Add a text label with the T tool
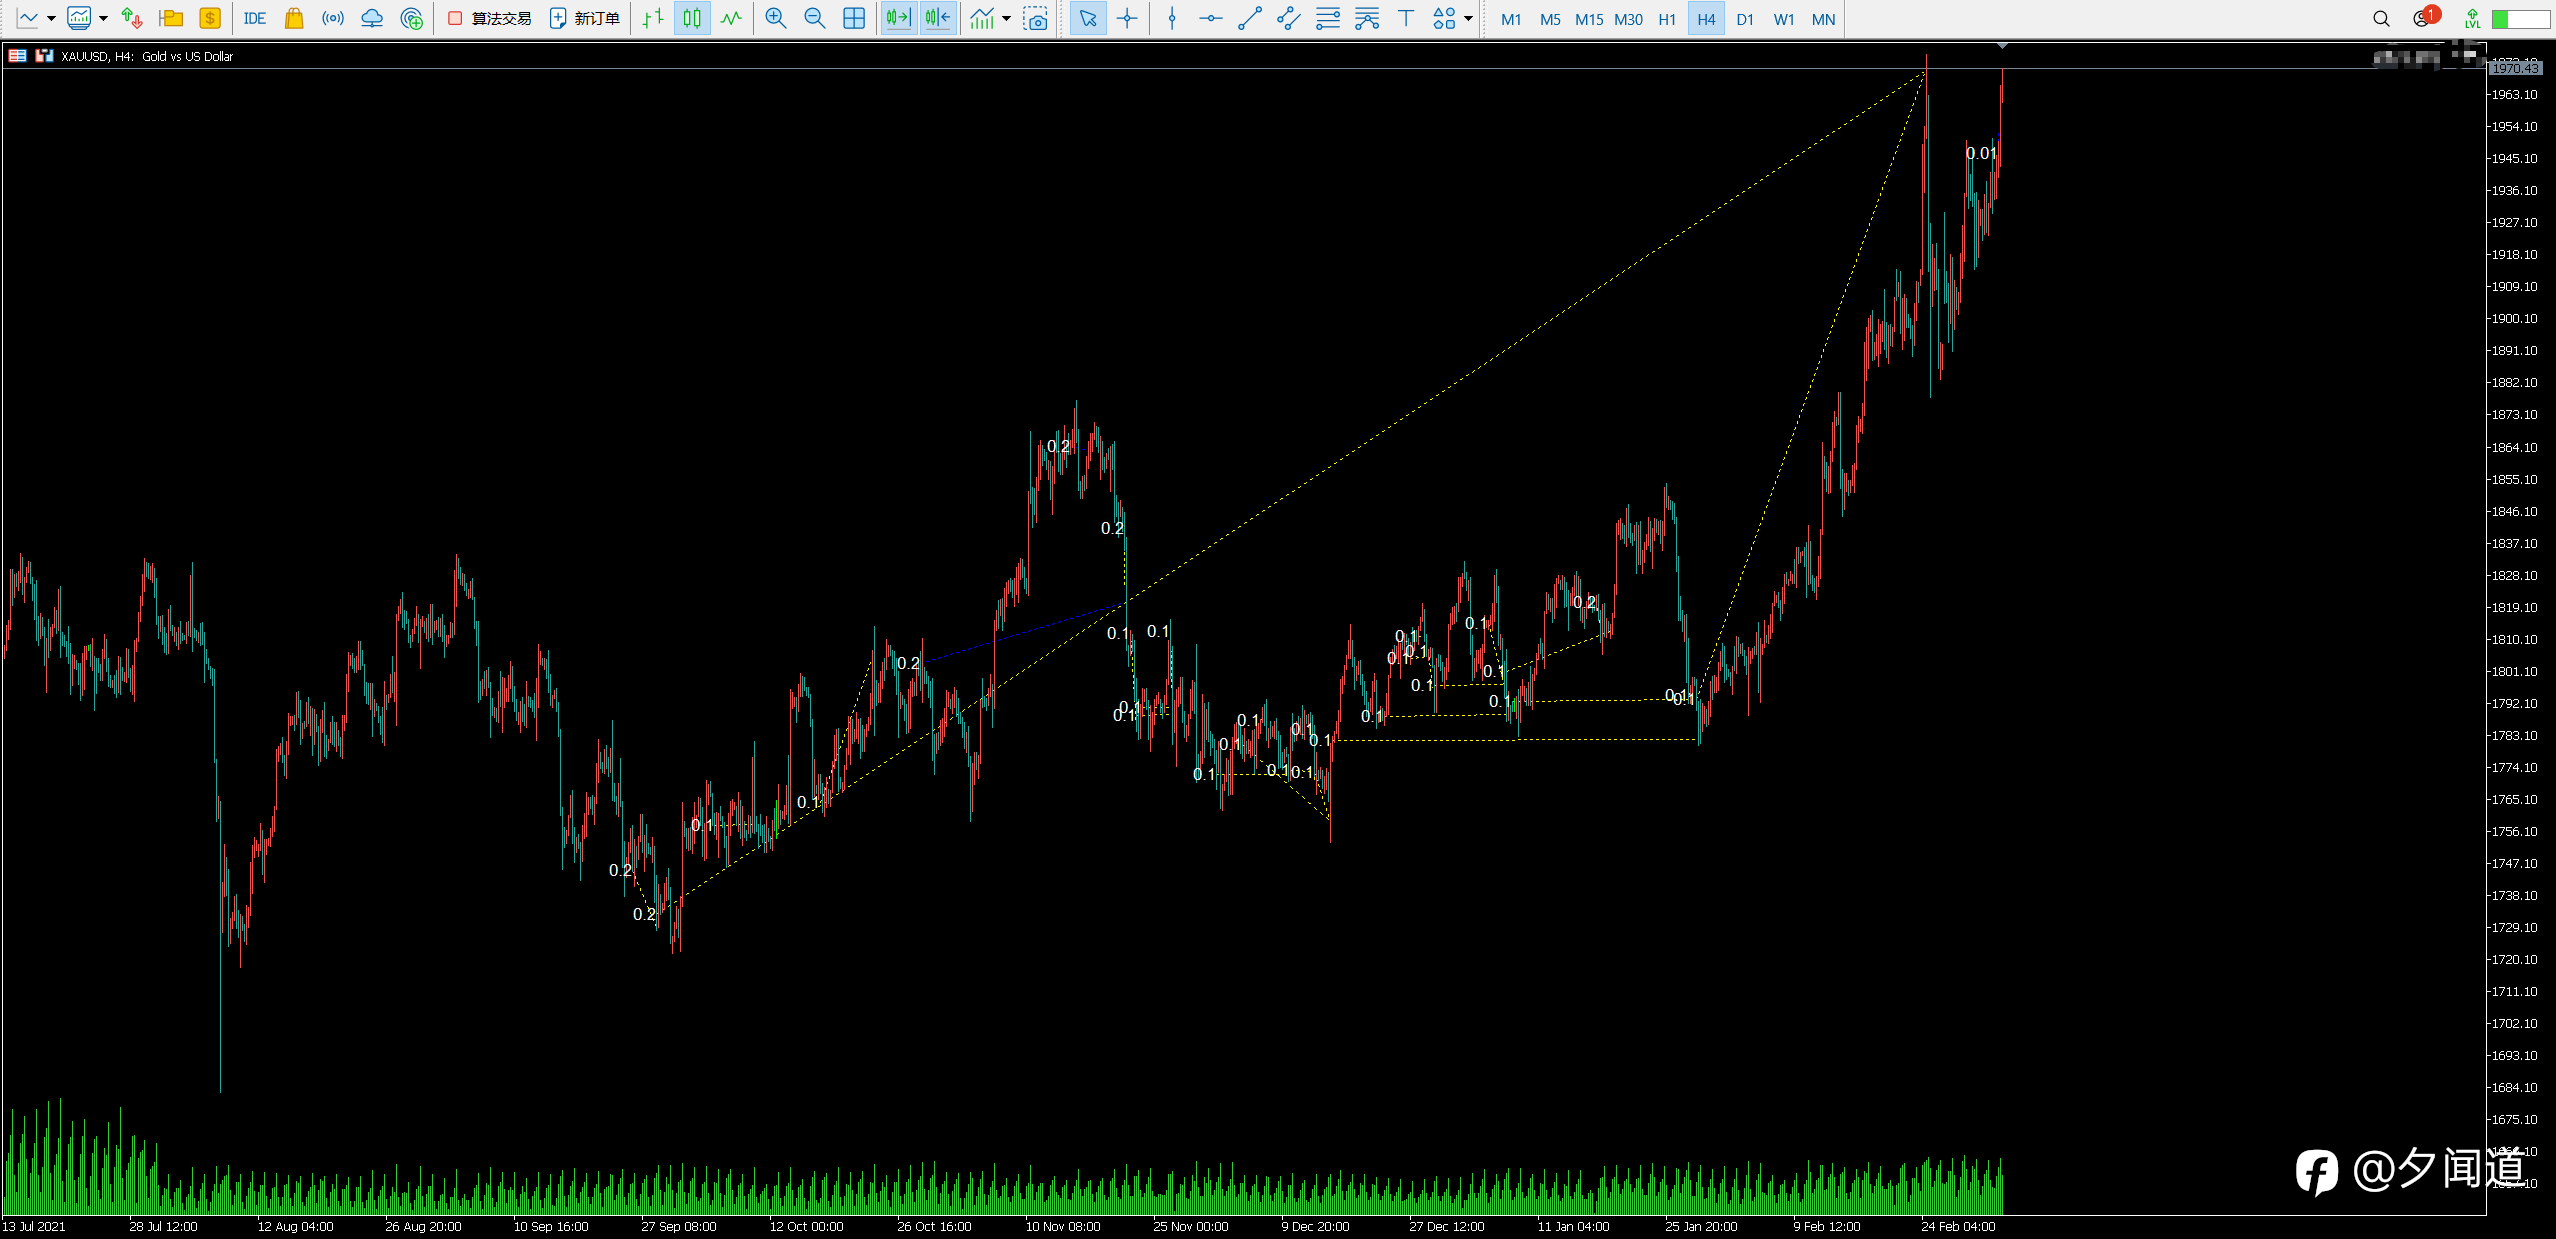This screenshot has height=1239, width=2556. tap(1405, 19)
